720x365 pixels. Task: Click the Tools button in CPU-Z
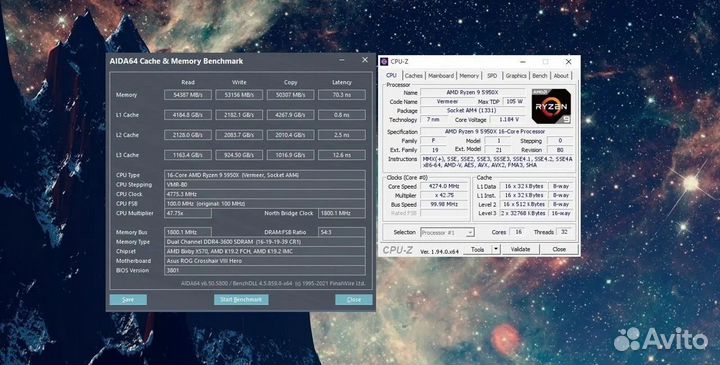click(478, 249)
